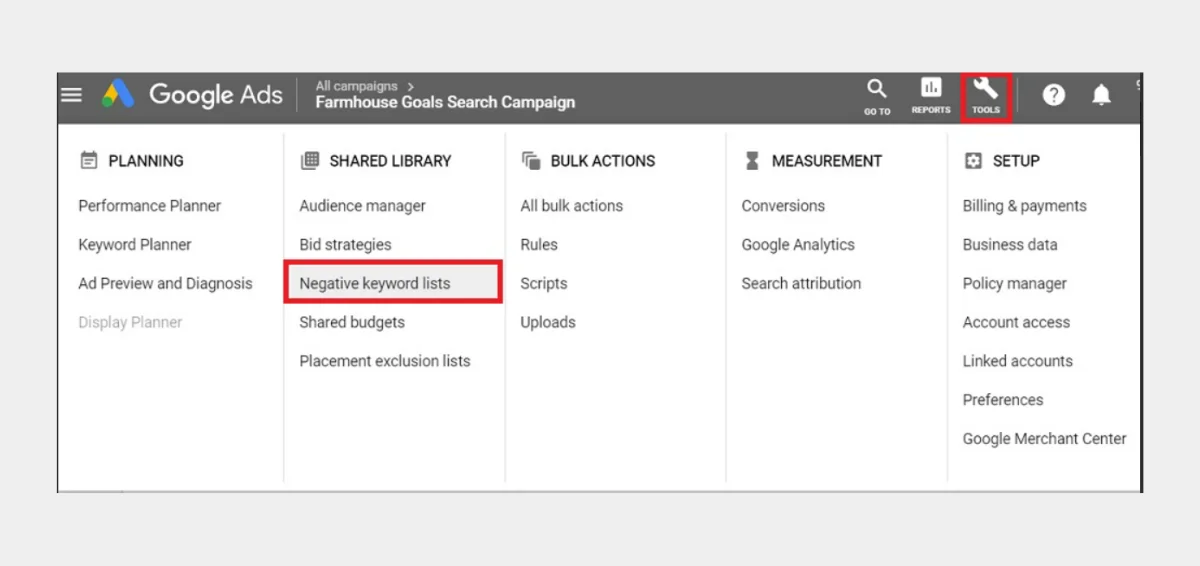Open Google Analytics
1200x566 pixels.
tap(798, 245)
